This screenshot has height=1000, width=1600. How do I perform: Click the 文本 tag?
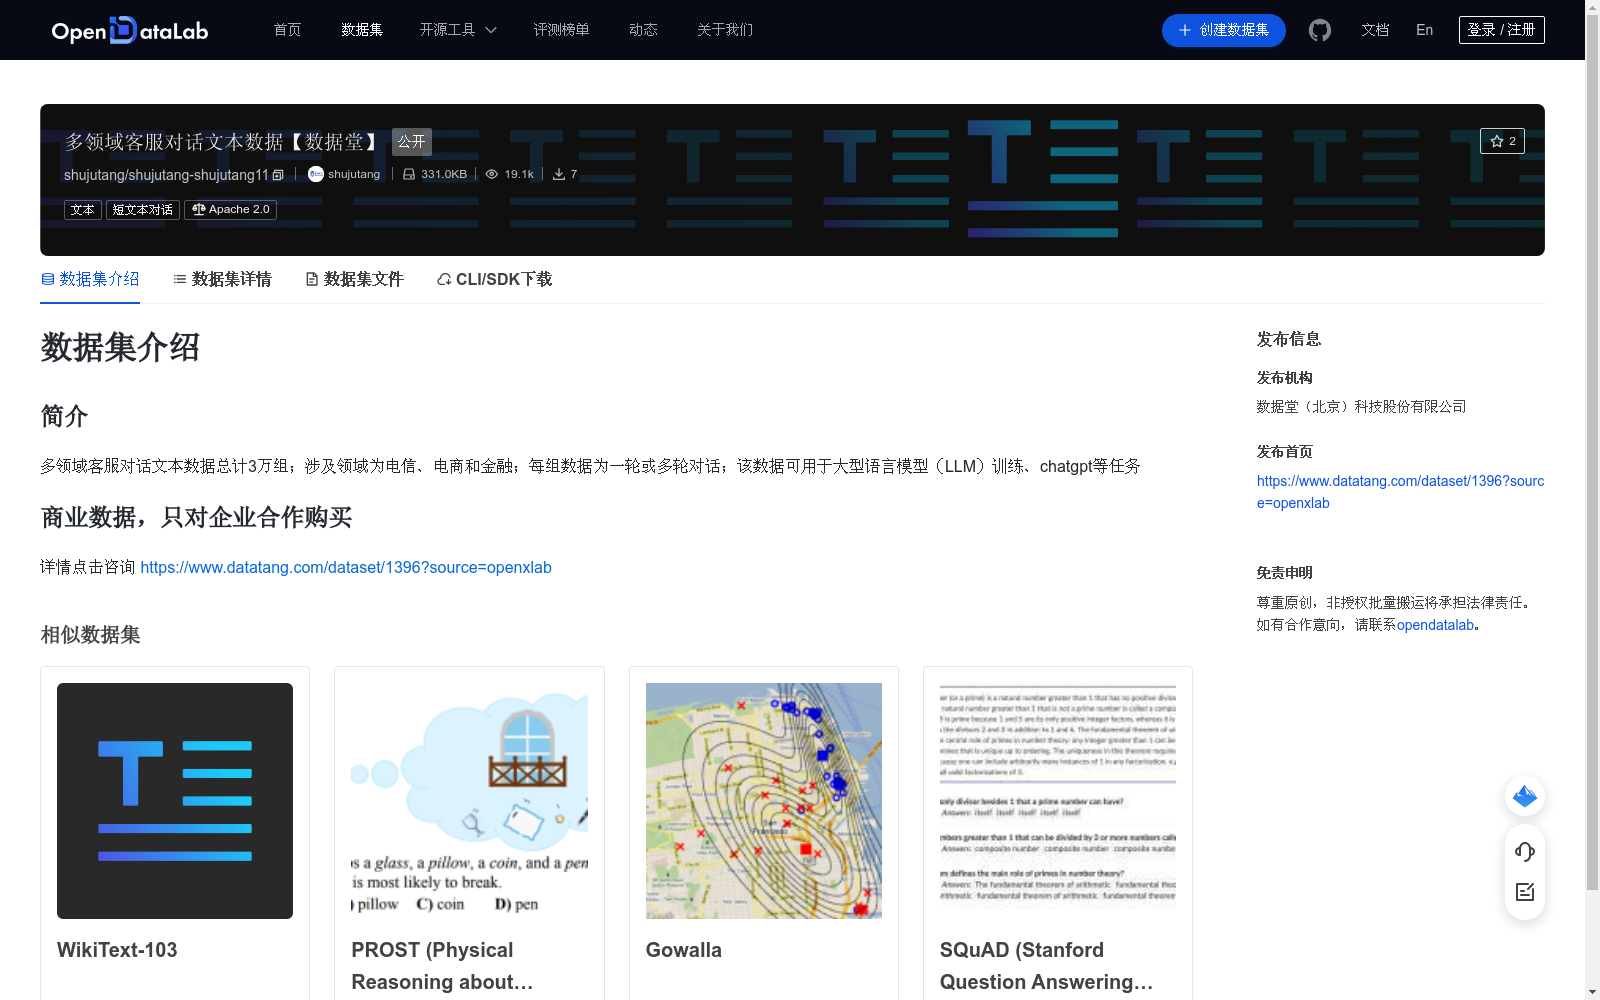click(83, 209)
